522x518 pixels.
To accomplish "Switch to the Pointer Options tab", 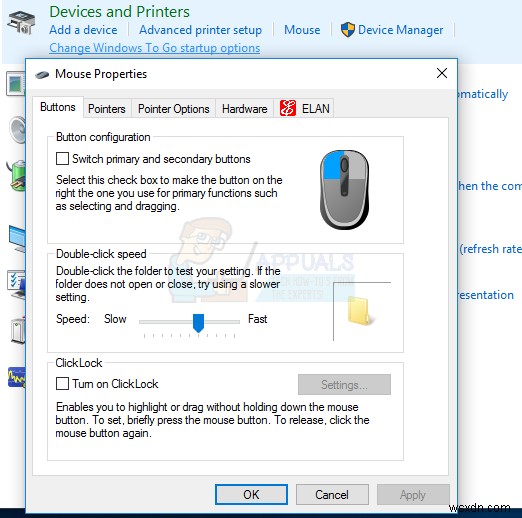I will 174,109.
